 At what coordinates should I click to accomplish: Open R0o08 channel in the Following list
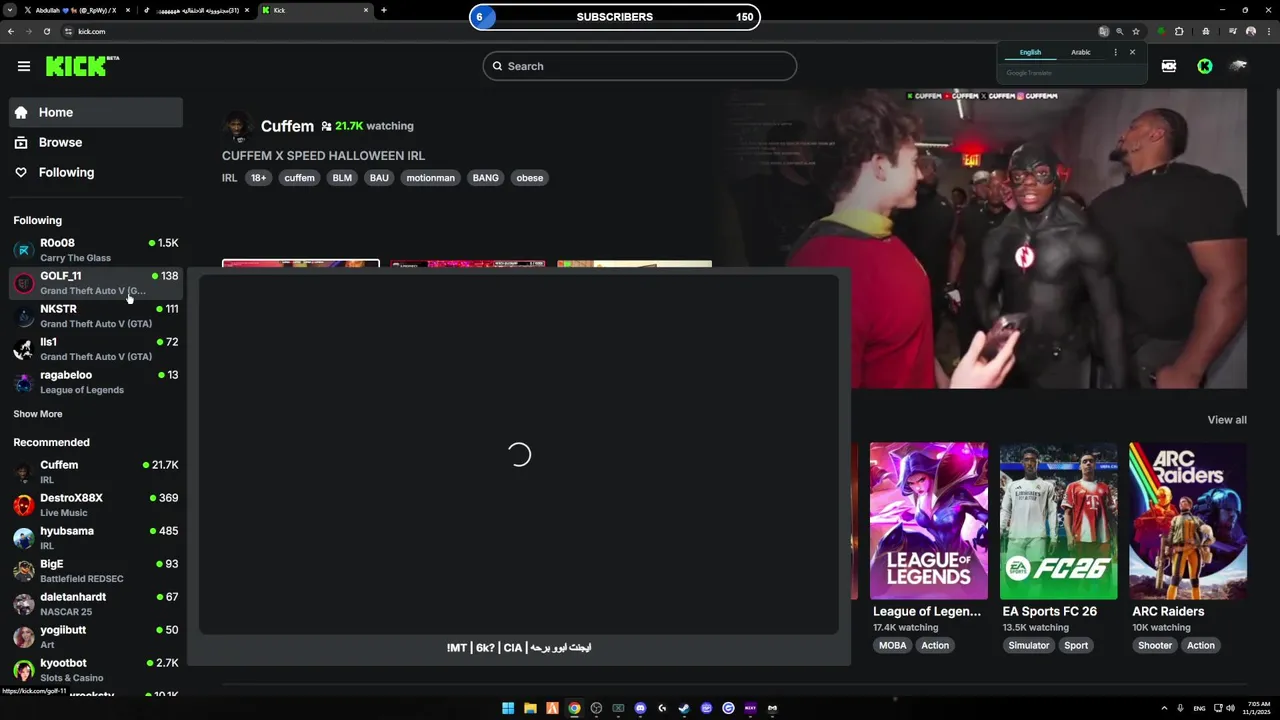[96, 250]
